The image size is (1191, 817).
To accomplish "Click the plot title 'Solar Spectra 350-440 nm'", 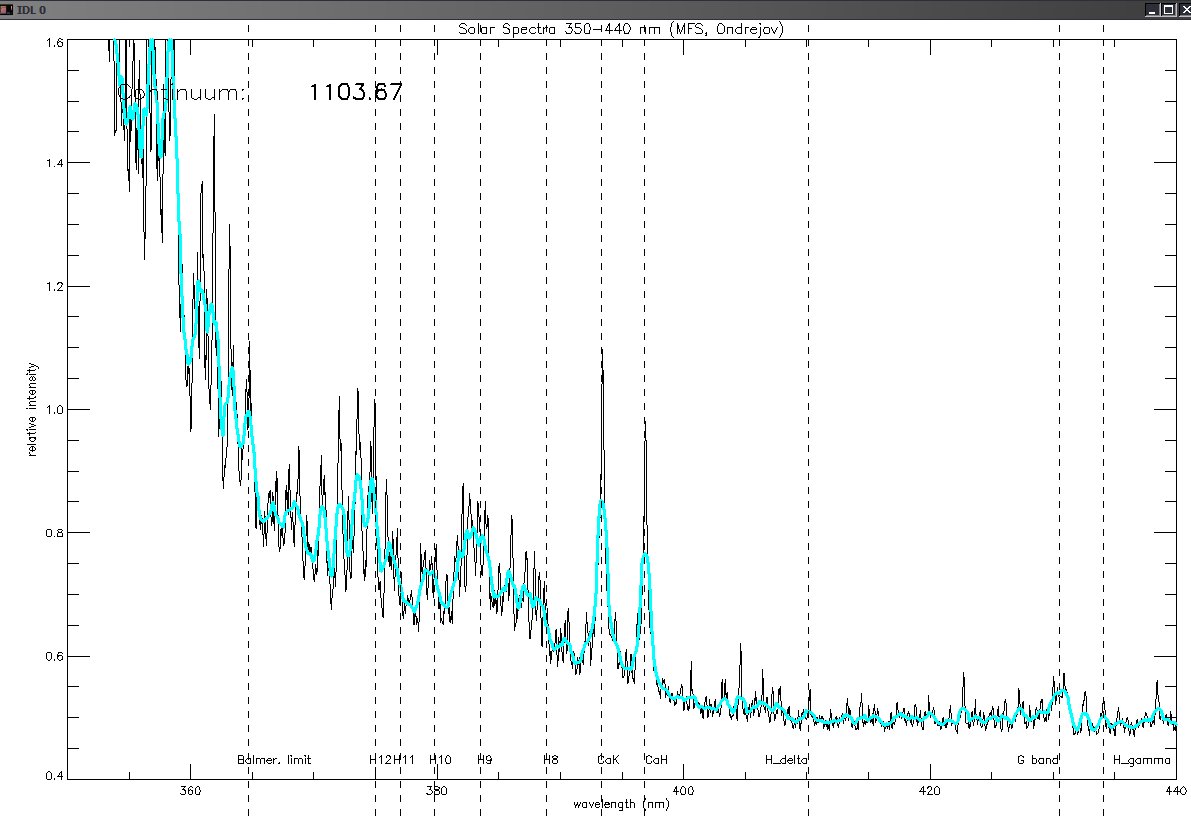I will coord(561,29).
